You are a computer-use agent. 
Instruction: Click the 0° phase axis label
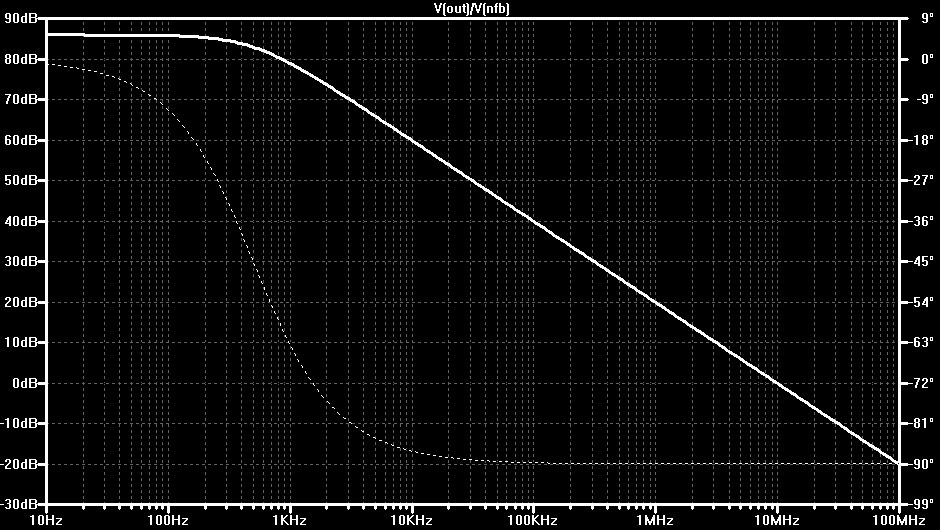click(926, 59)
